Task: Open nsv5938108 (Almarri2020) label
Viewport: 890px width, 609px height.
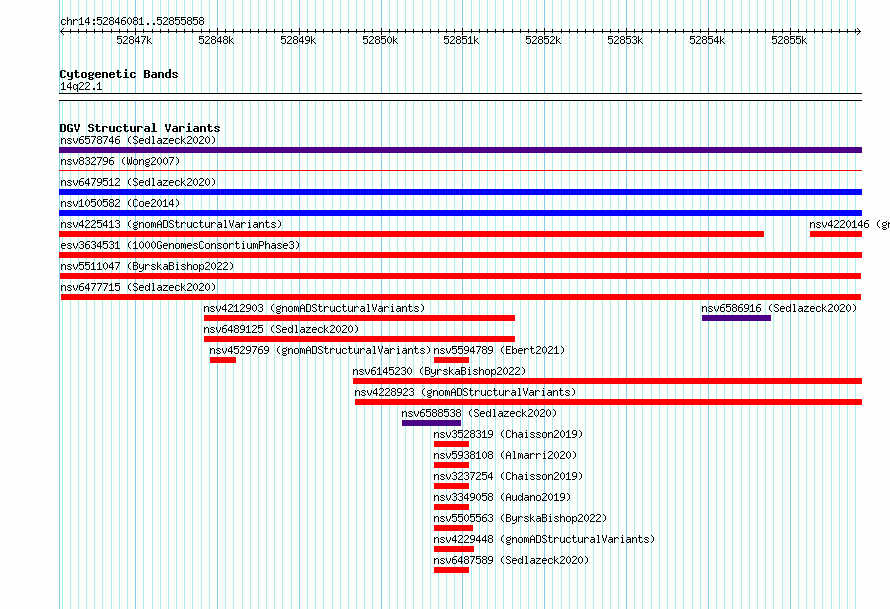Action: (505, 455)
